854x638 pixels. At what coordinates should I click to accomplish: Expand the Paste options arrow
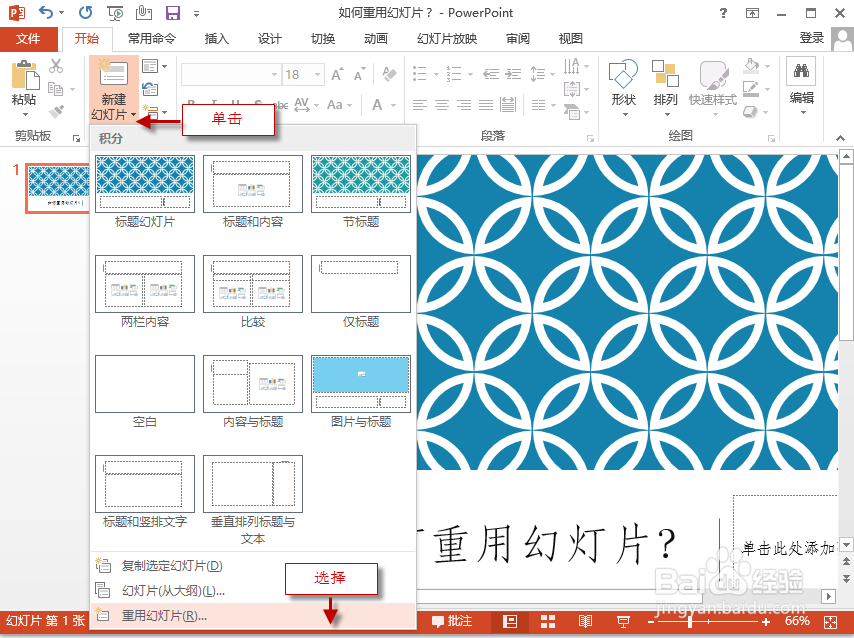click(x=25, y=114)
